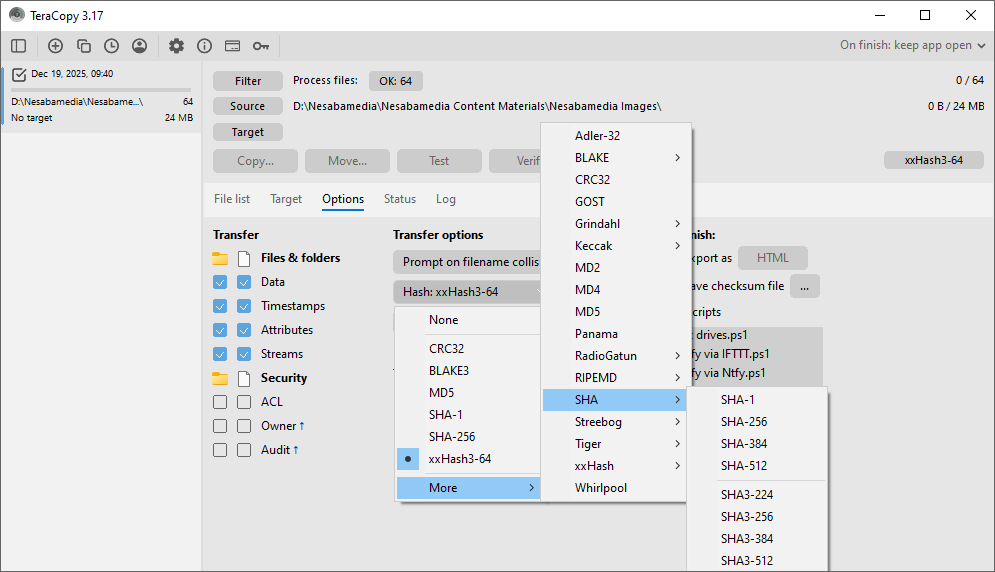Click the duplicate windows toolbar icon
This screenshot has height=572, width=995.
[x=84, y=46]
